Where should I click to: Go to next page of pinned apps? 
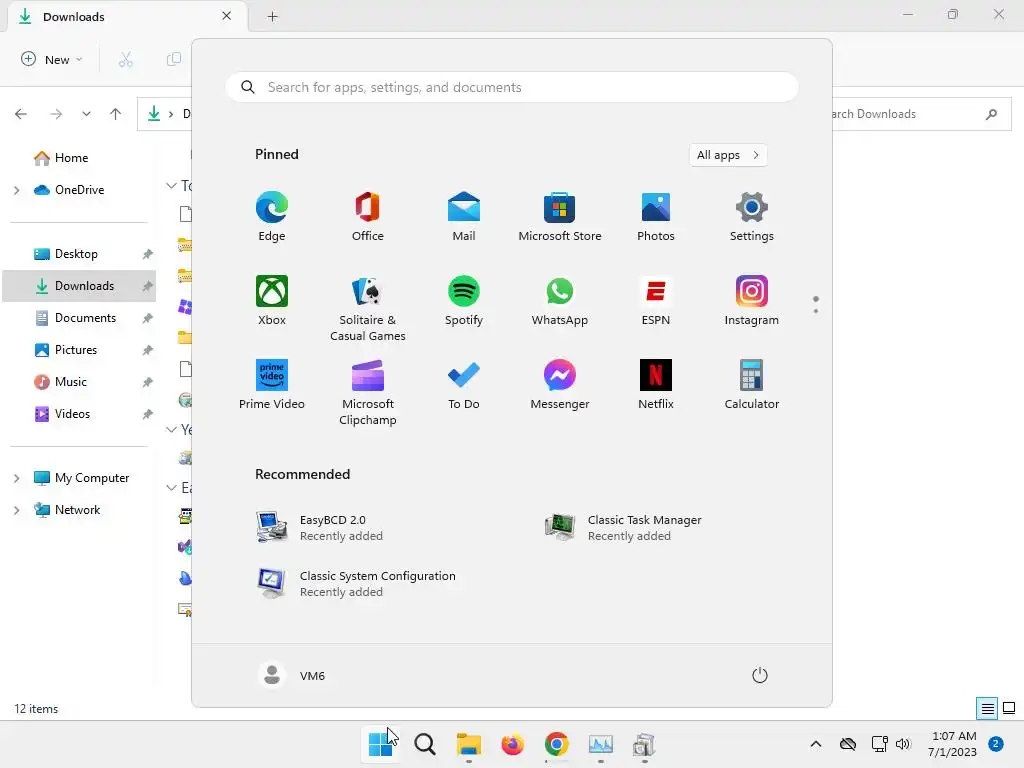pos(816,310)
